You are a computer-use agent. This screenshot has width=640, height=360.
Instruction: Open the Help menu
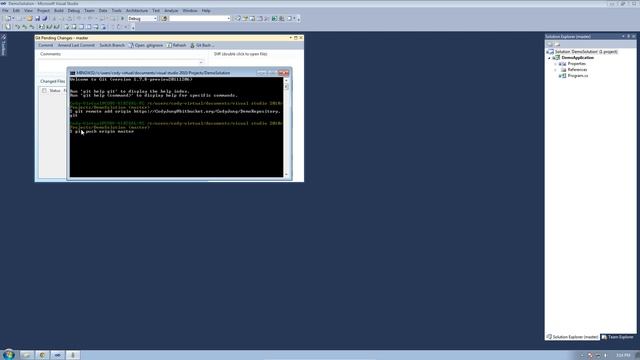pyautogui.click(x=206, y=11)
